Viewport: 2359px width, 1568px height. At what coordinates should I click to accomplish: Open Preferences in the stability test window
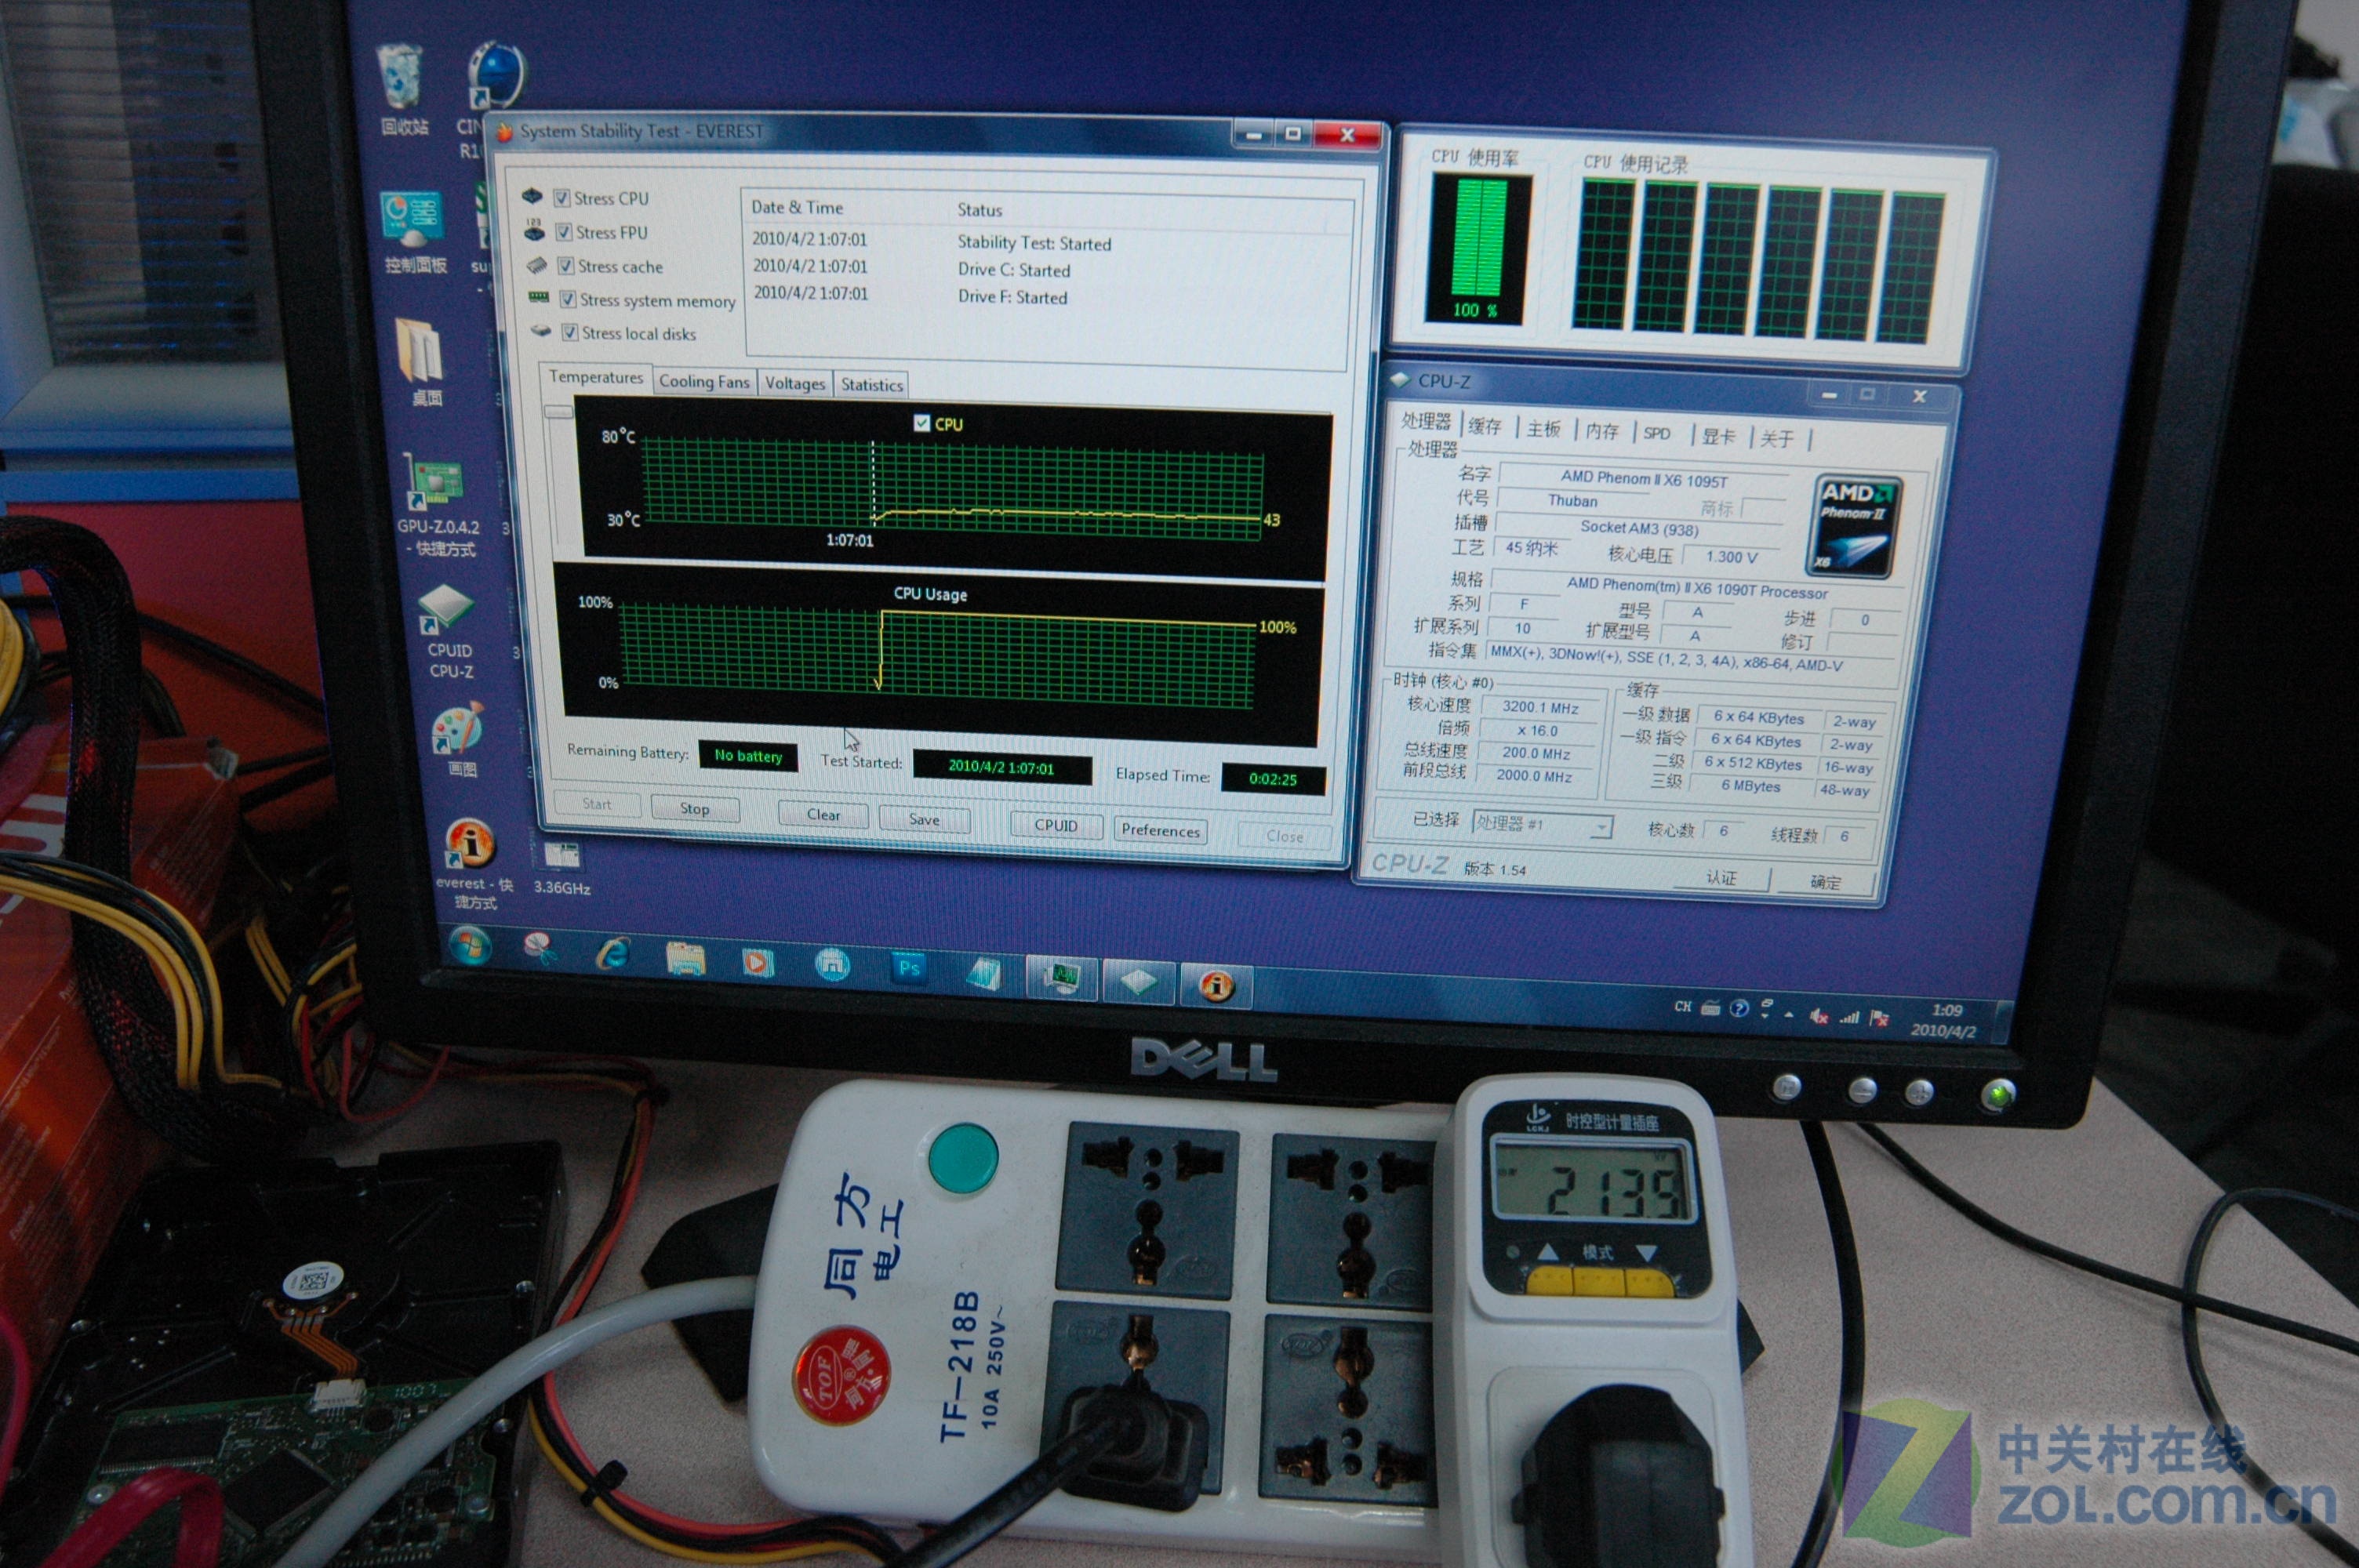pyautogui.click(x=1160, y=830)
